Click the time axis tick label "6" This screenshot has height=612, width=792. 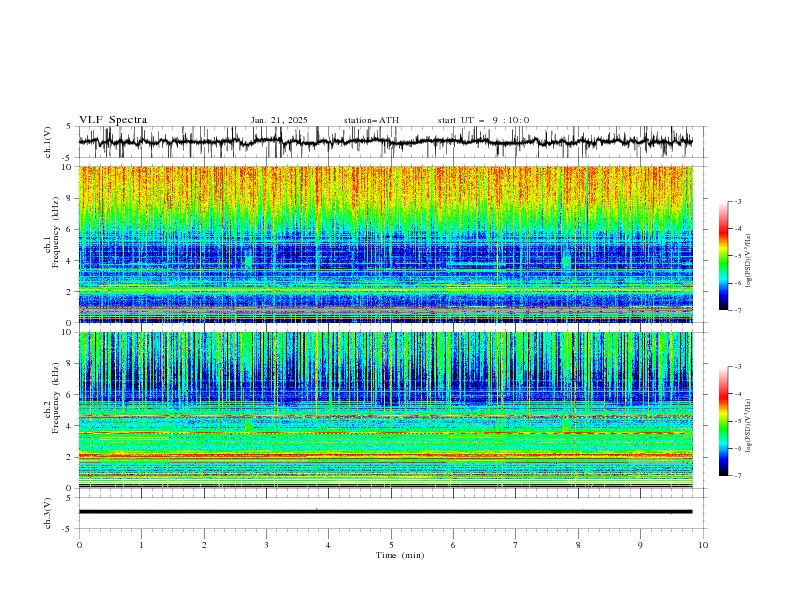pyautogui.click(x=453, y=545)
